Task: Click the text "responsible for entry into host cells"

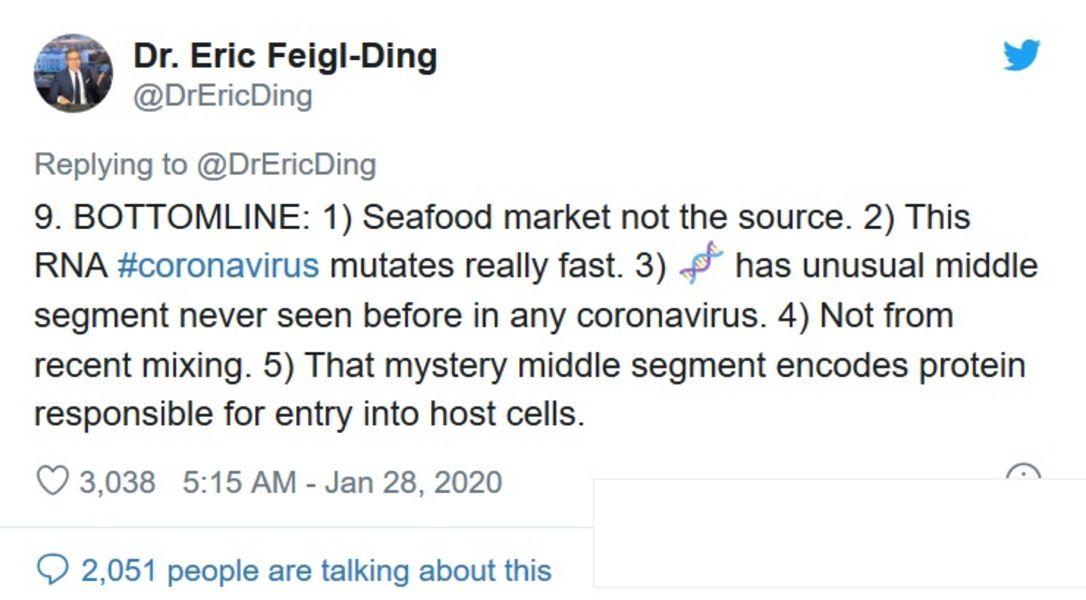Action: pyautogui.click(x=308, y=414)
